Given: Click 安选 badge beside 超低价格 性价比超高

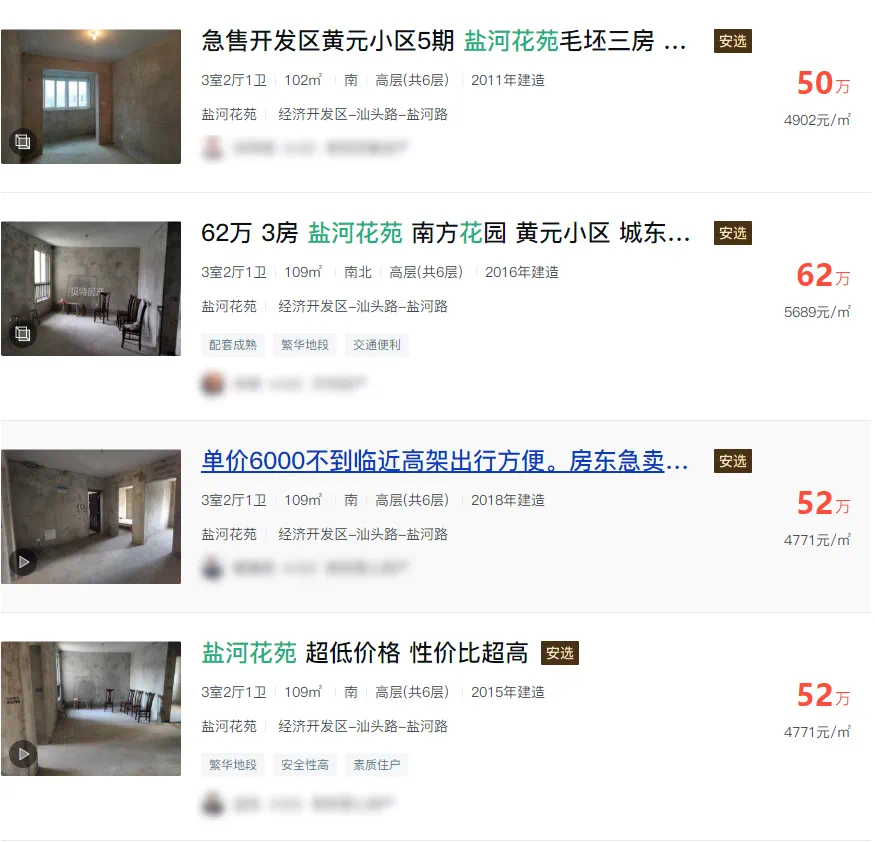Looking at the screenshot, I should 560,653.
